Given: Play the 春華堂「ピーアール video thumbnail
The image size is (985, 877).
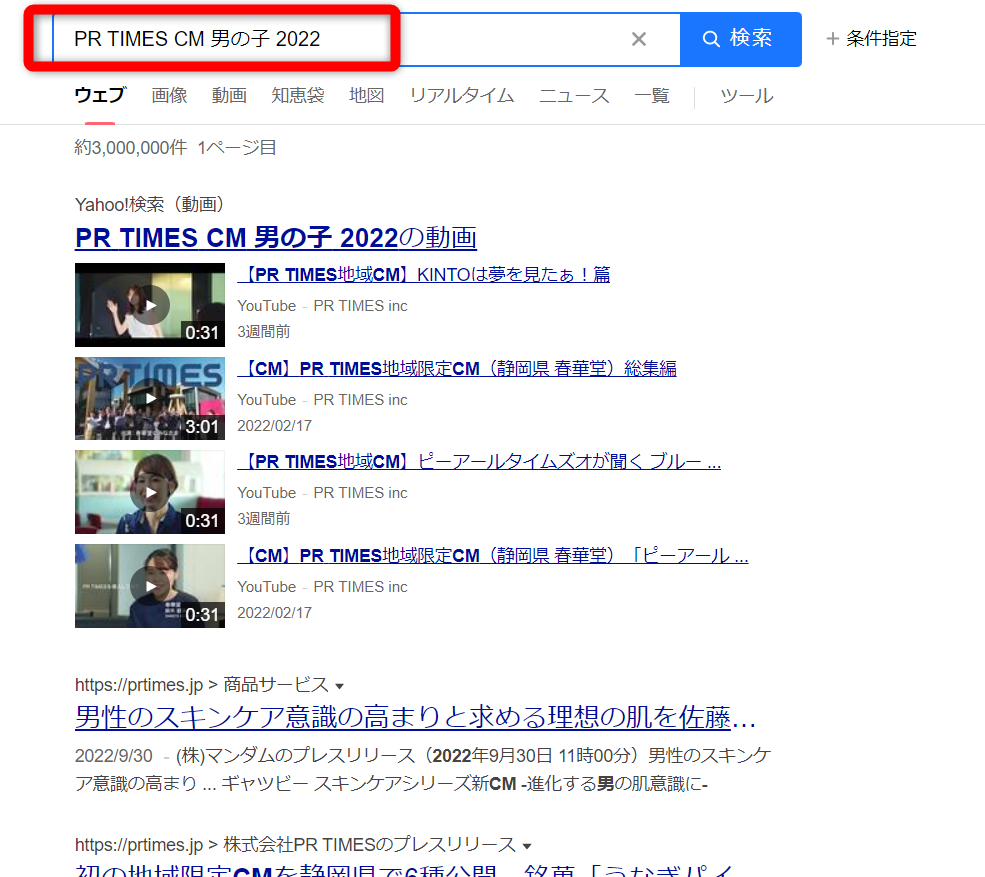Looking at the screenshot, I should coord(150,586).
